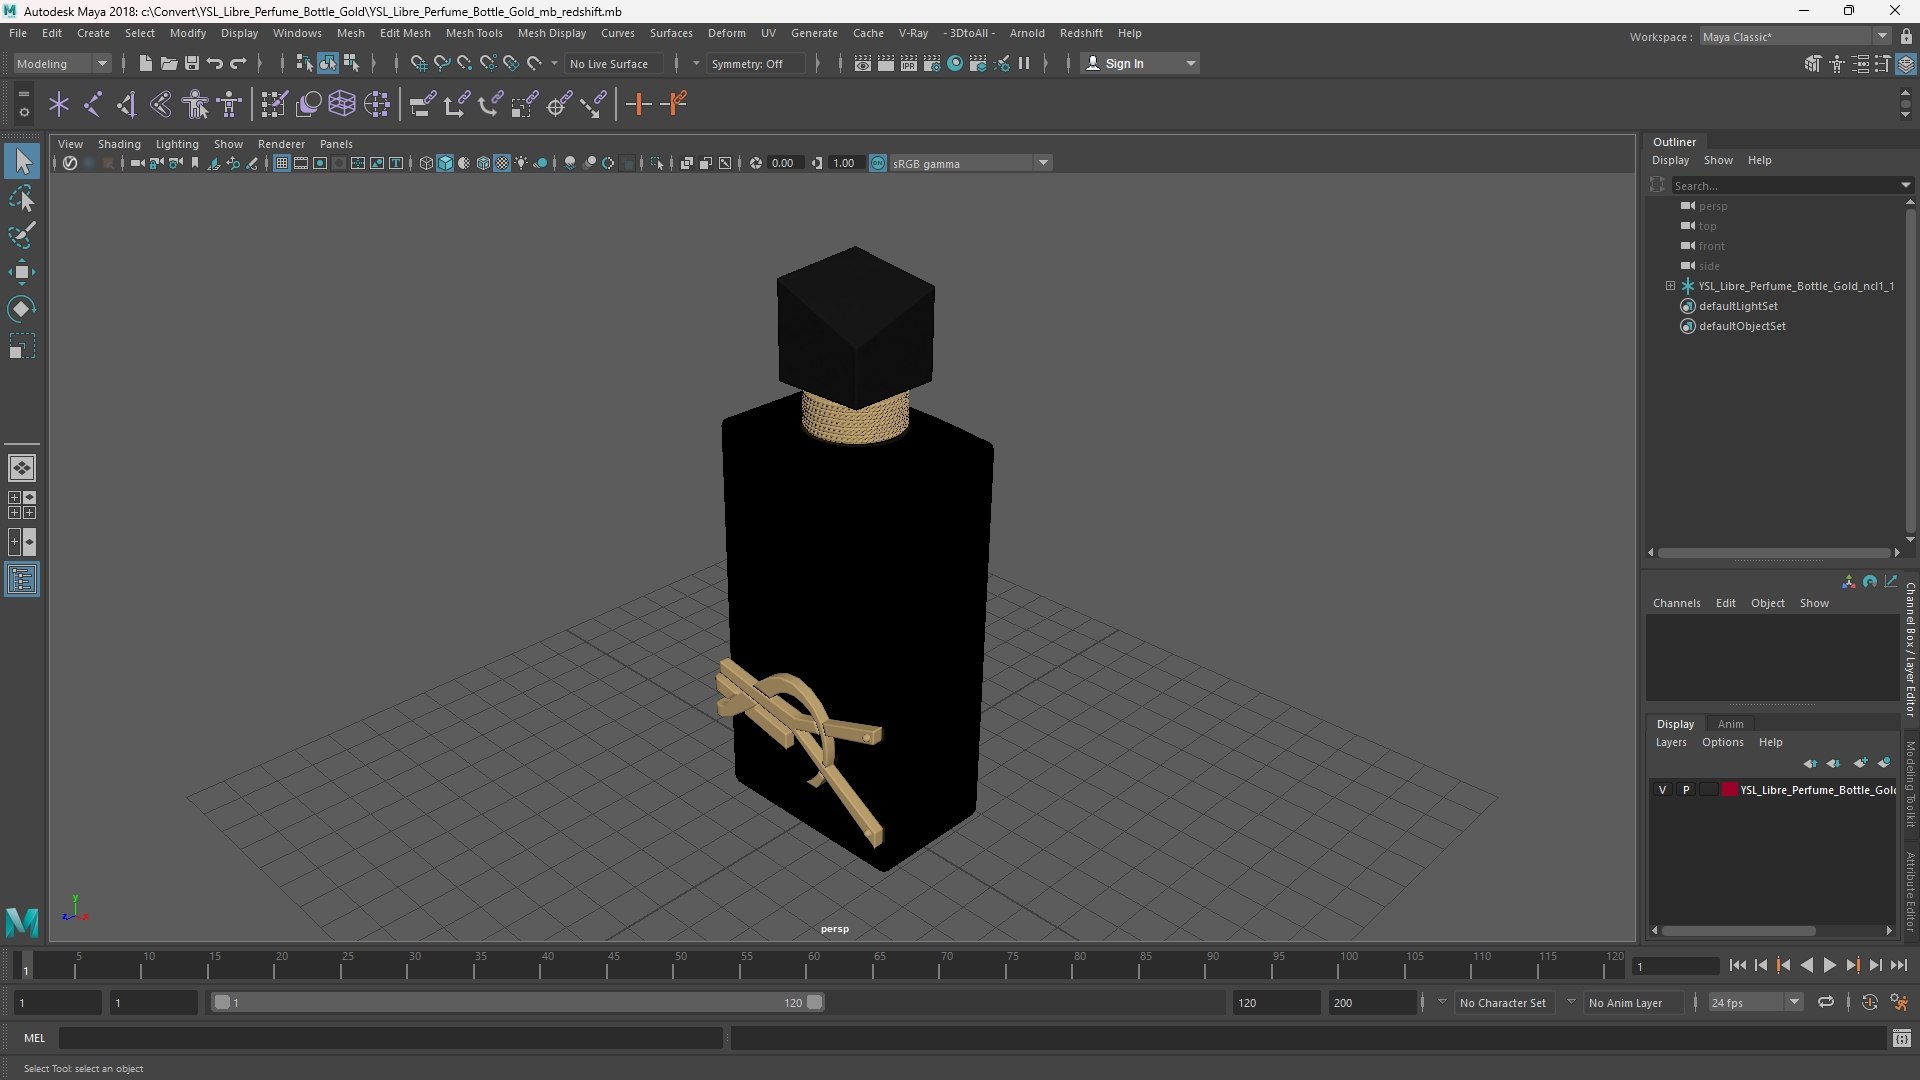The height and width of the screenshot is (1080, 1920).
Task: Toggle Attribute Editor icon top right
Action: (x=1860, y=63)
